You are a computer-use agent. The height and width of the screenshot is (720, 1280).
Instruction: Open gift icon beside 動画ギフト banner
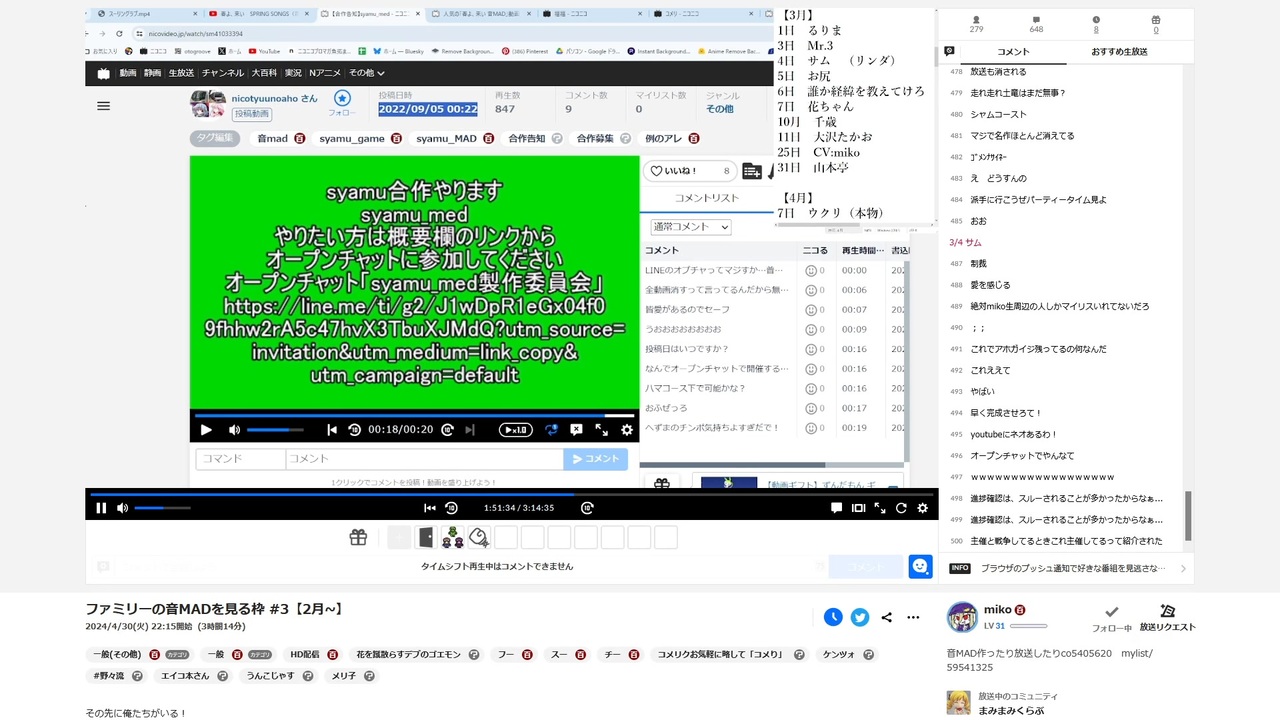pos(662,483)
